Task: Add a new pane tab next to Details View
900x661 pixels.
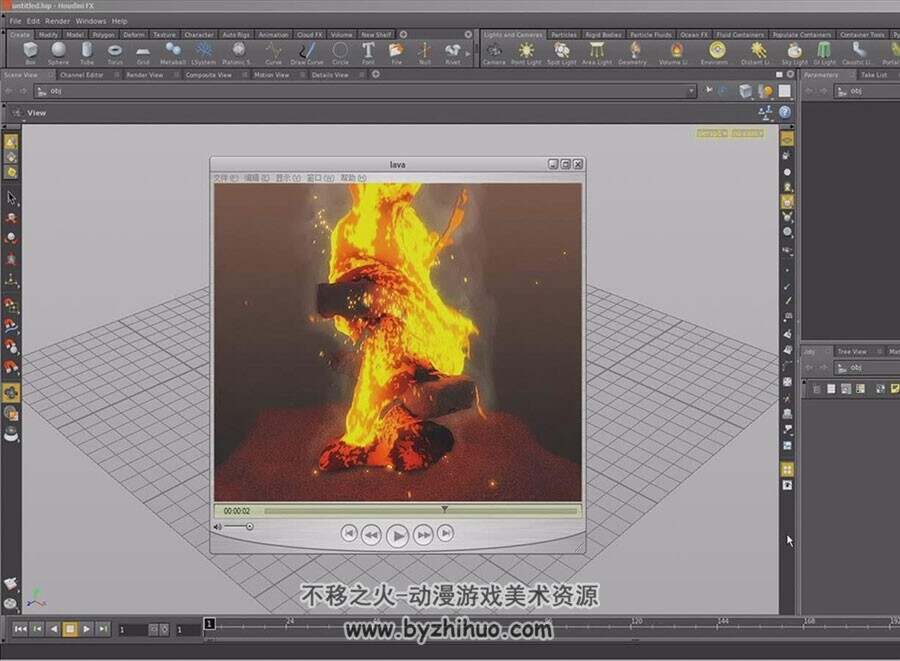Action: (x=375, y=75)
